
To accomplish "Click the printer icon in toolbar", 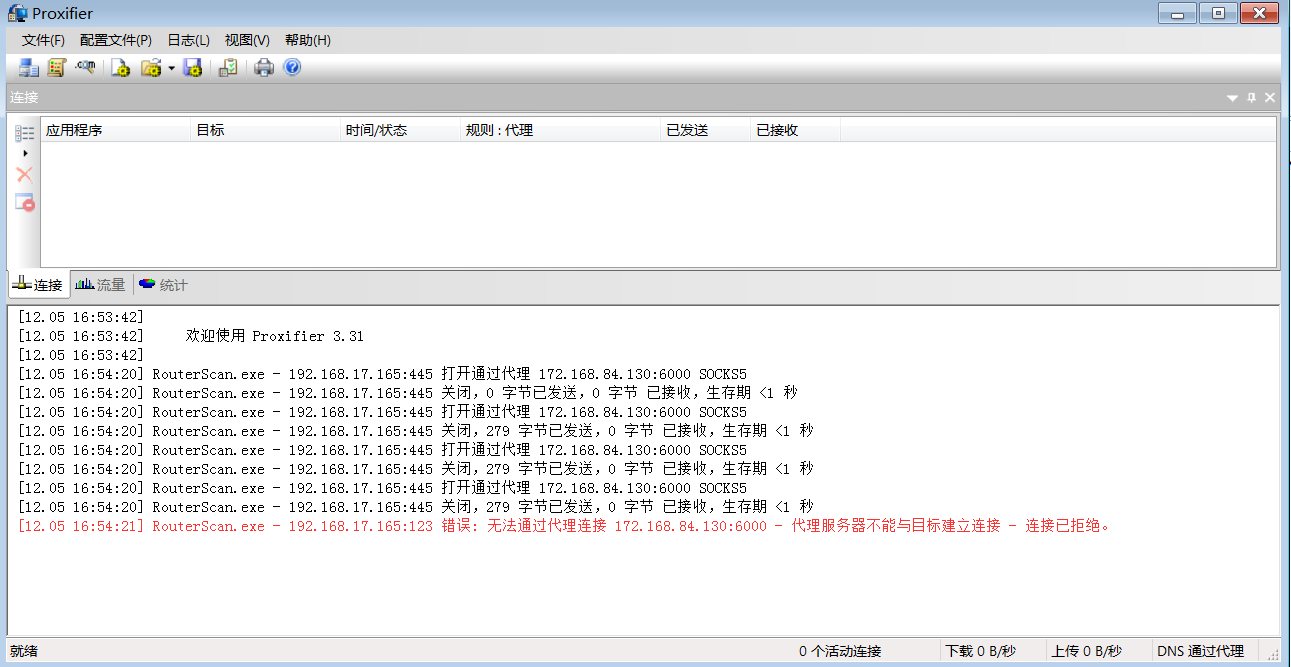I will pyautogui.click(x=263, y=68).
